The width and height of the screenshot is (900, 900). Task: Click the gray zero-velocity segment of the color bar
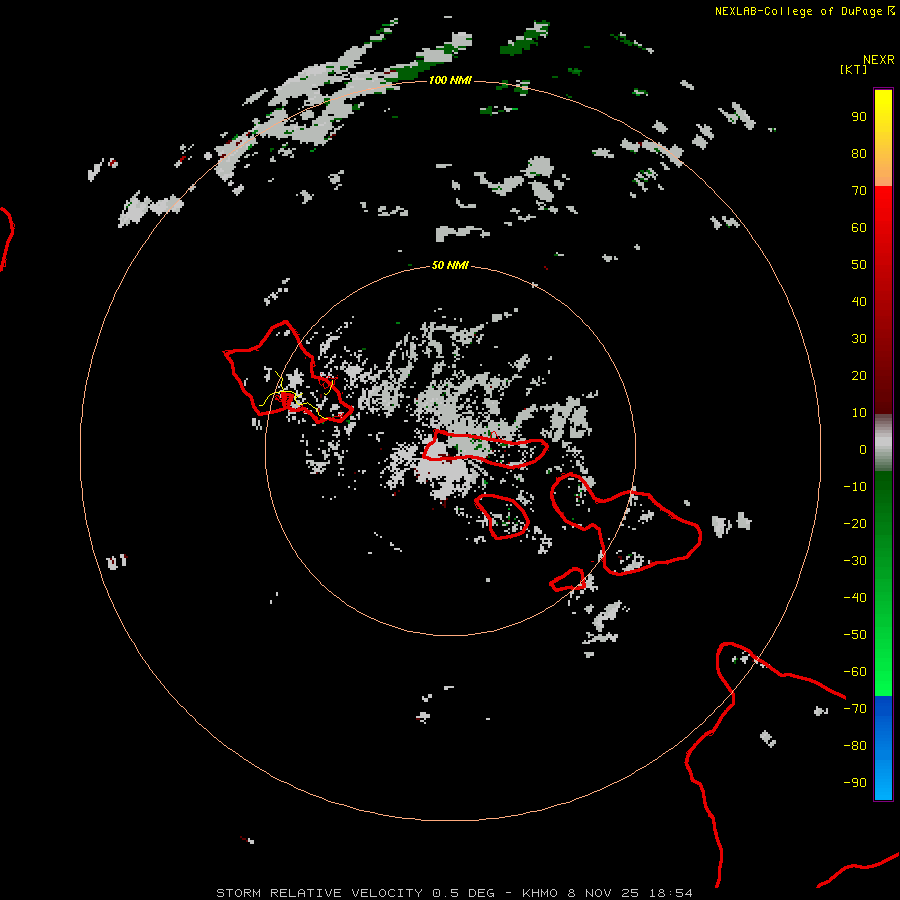pyautogui.click(x=883, y=443)
